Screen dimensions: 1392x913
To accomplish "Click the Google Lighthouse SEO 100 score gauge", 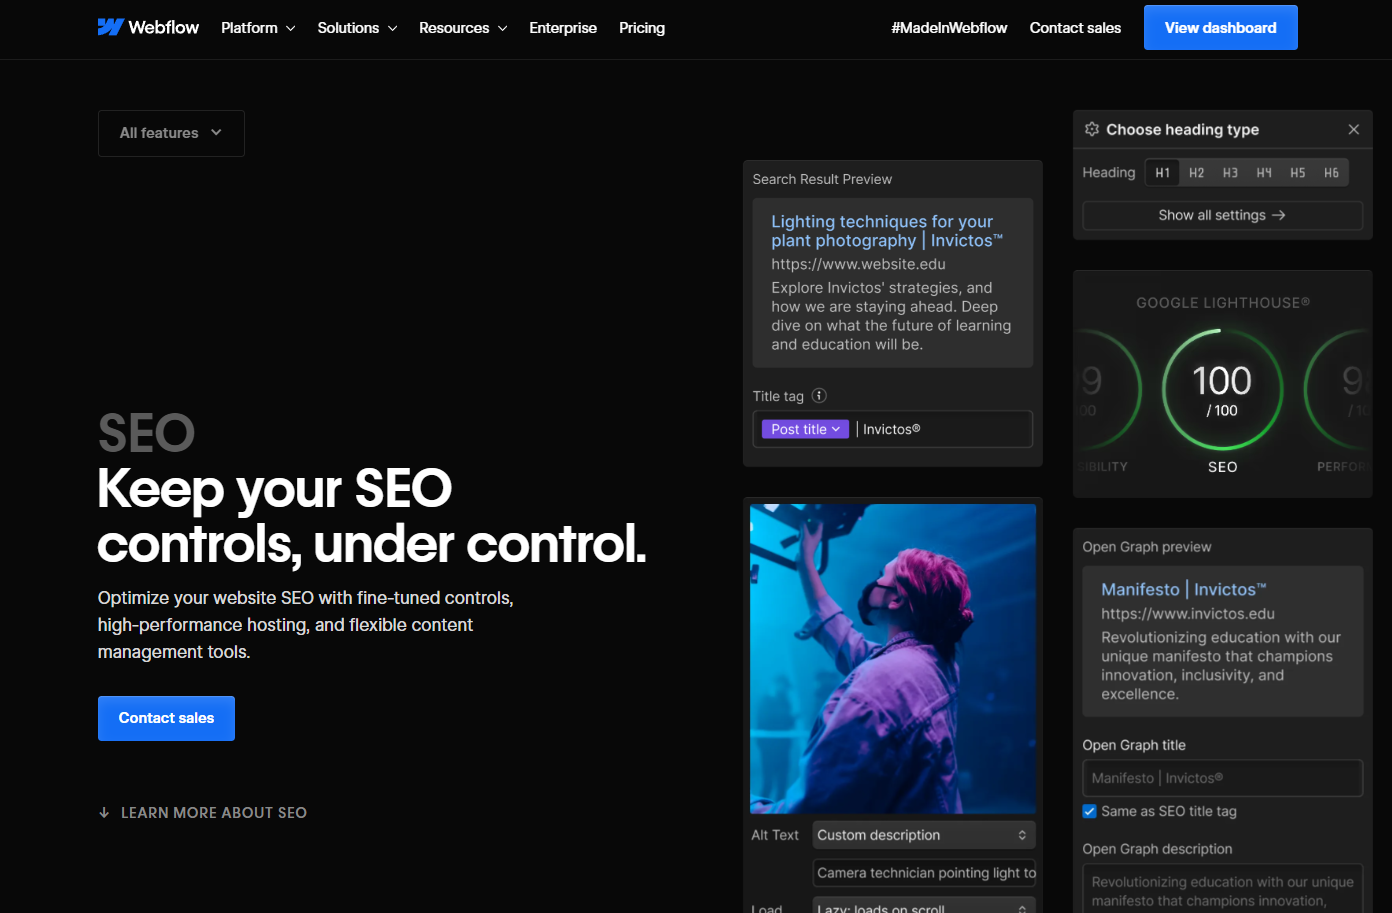I will (x=1222, y=390).
